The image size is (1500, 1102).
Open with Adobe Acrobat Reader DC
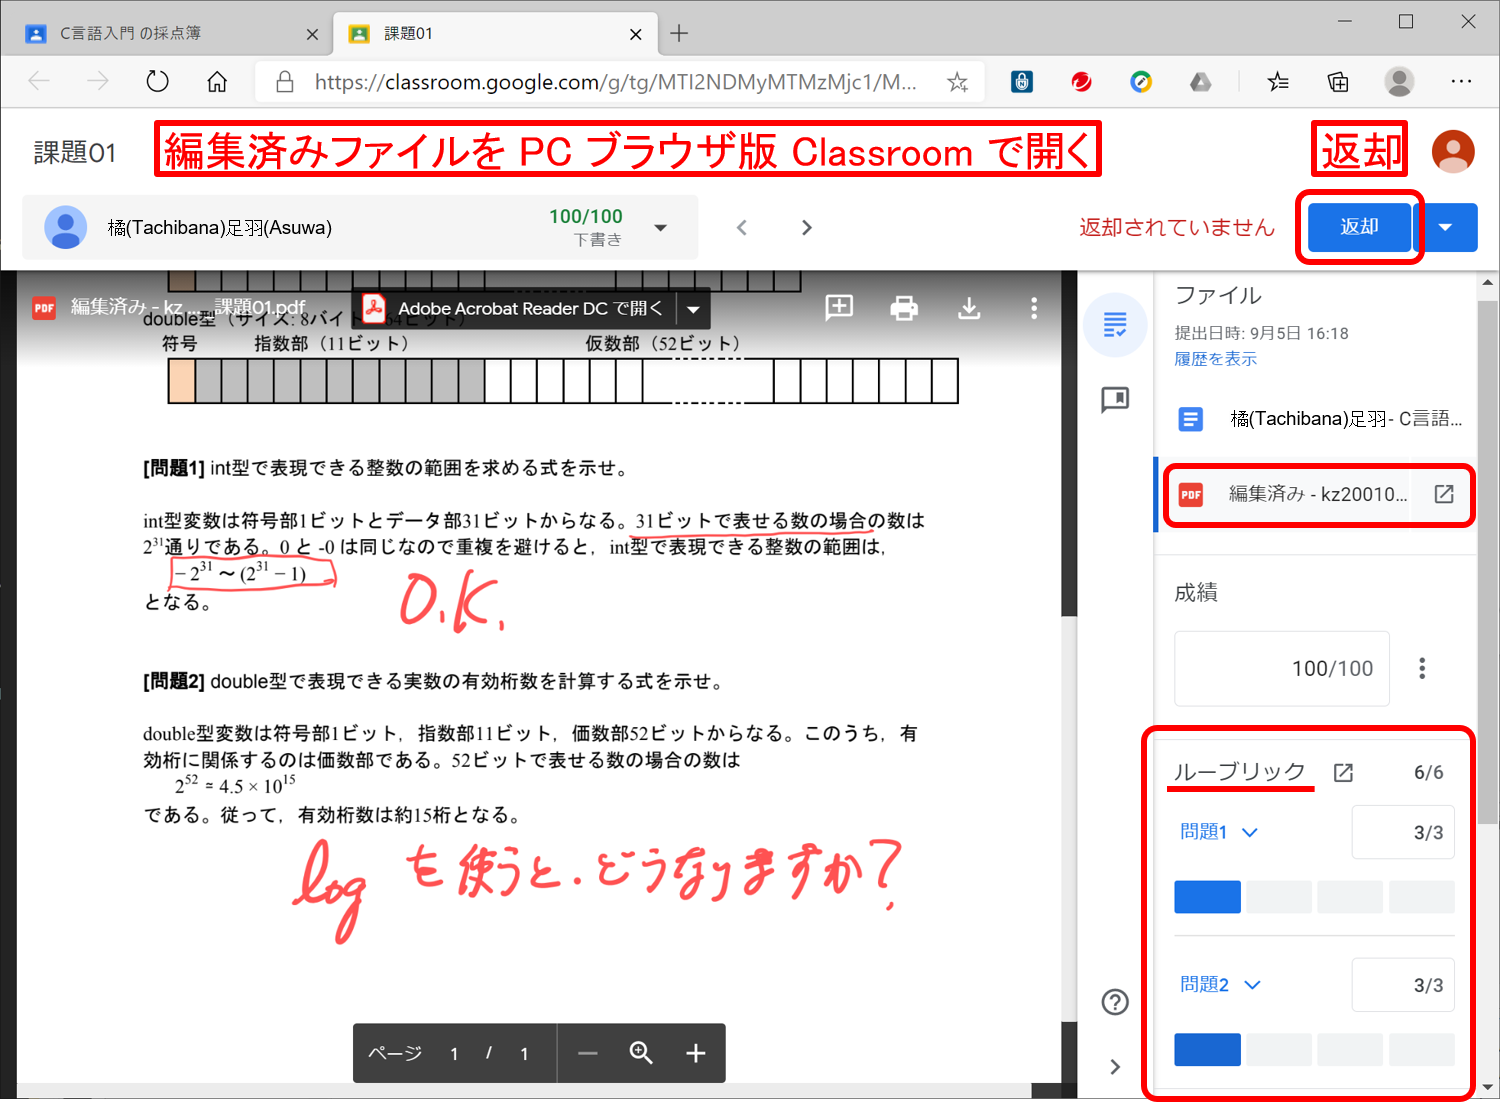click(x=516, y=309)
